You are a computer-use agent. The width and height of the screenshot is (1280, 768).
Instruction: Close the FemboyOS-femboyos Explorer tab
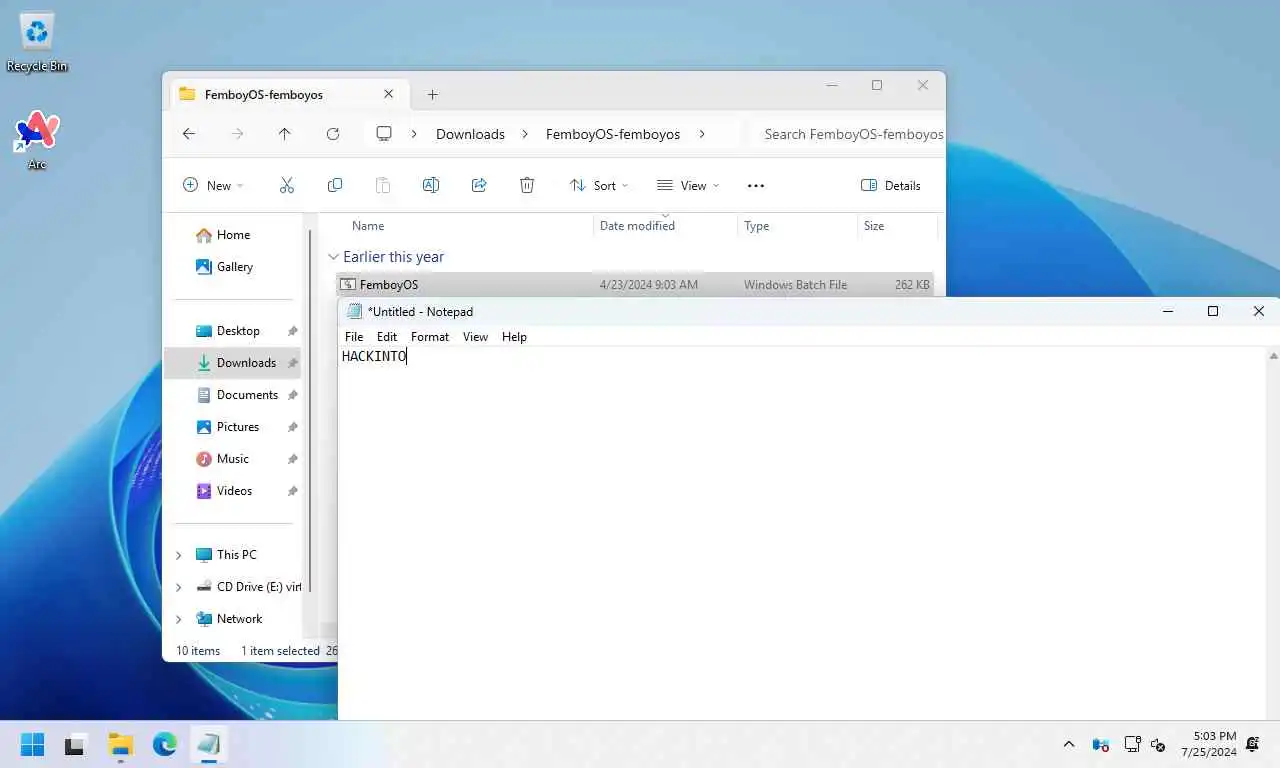[x=388, y=94]
